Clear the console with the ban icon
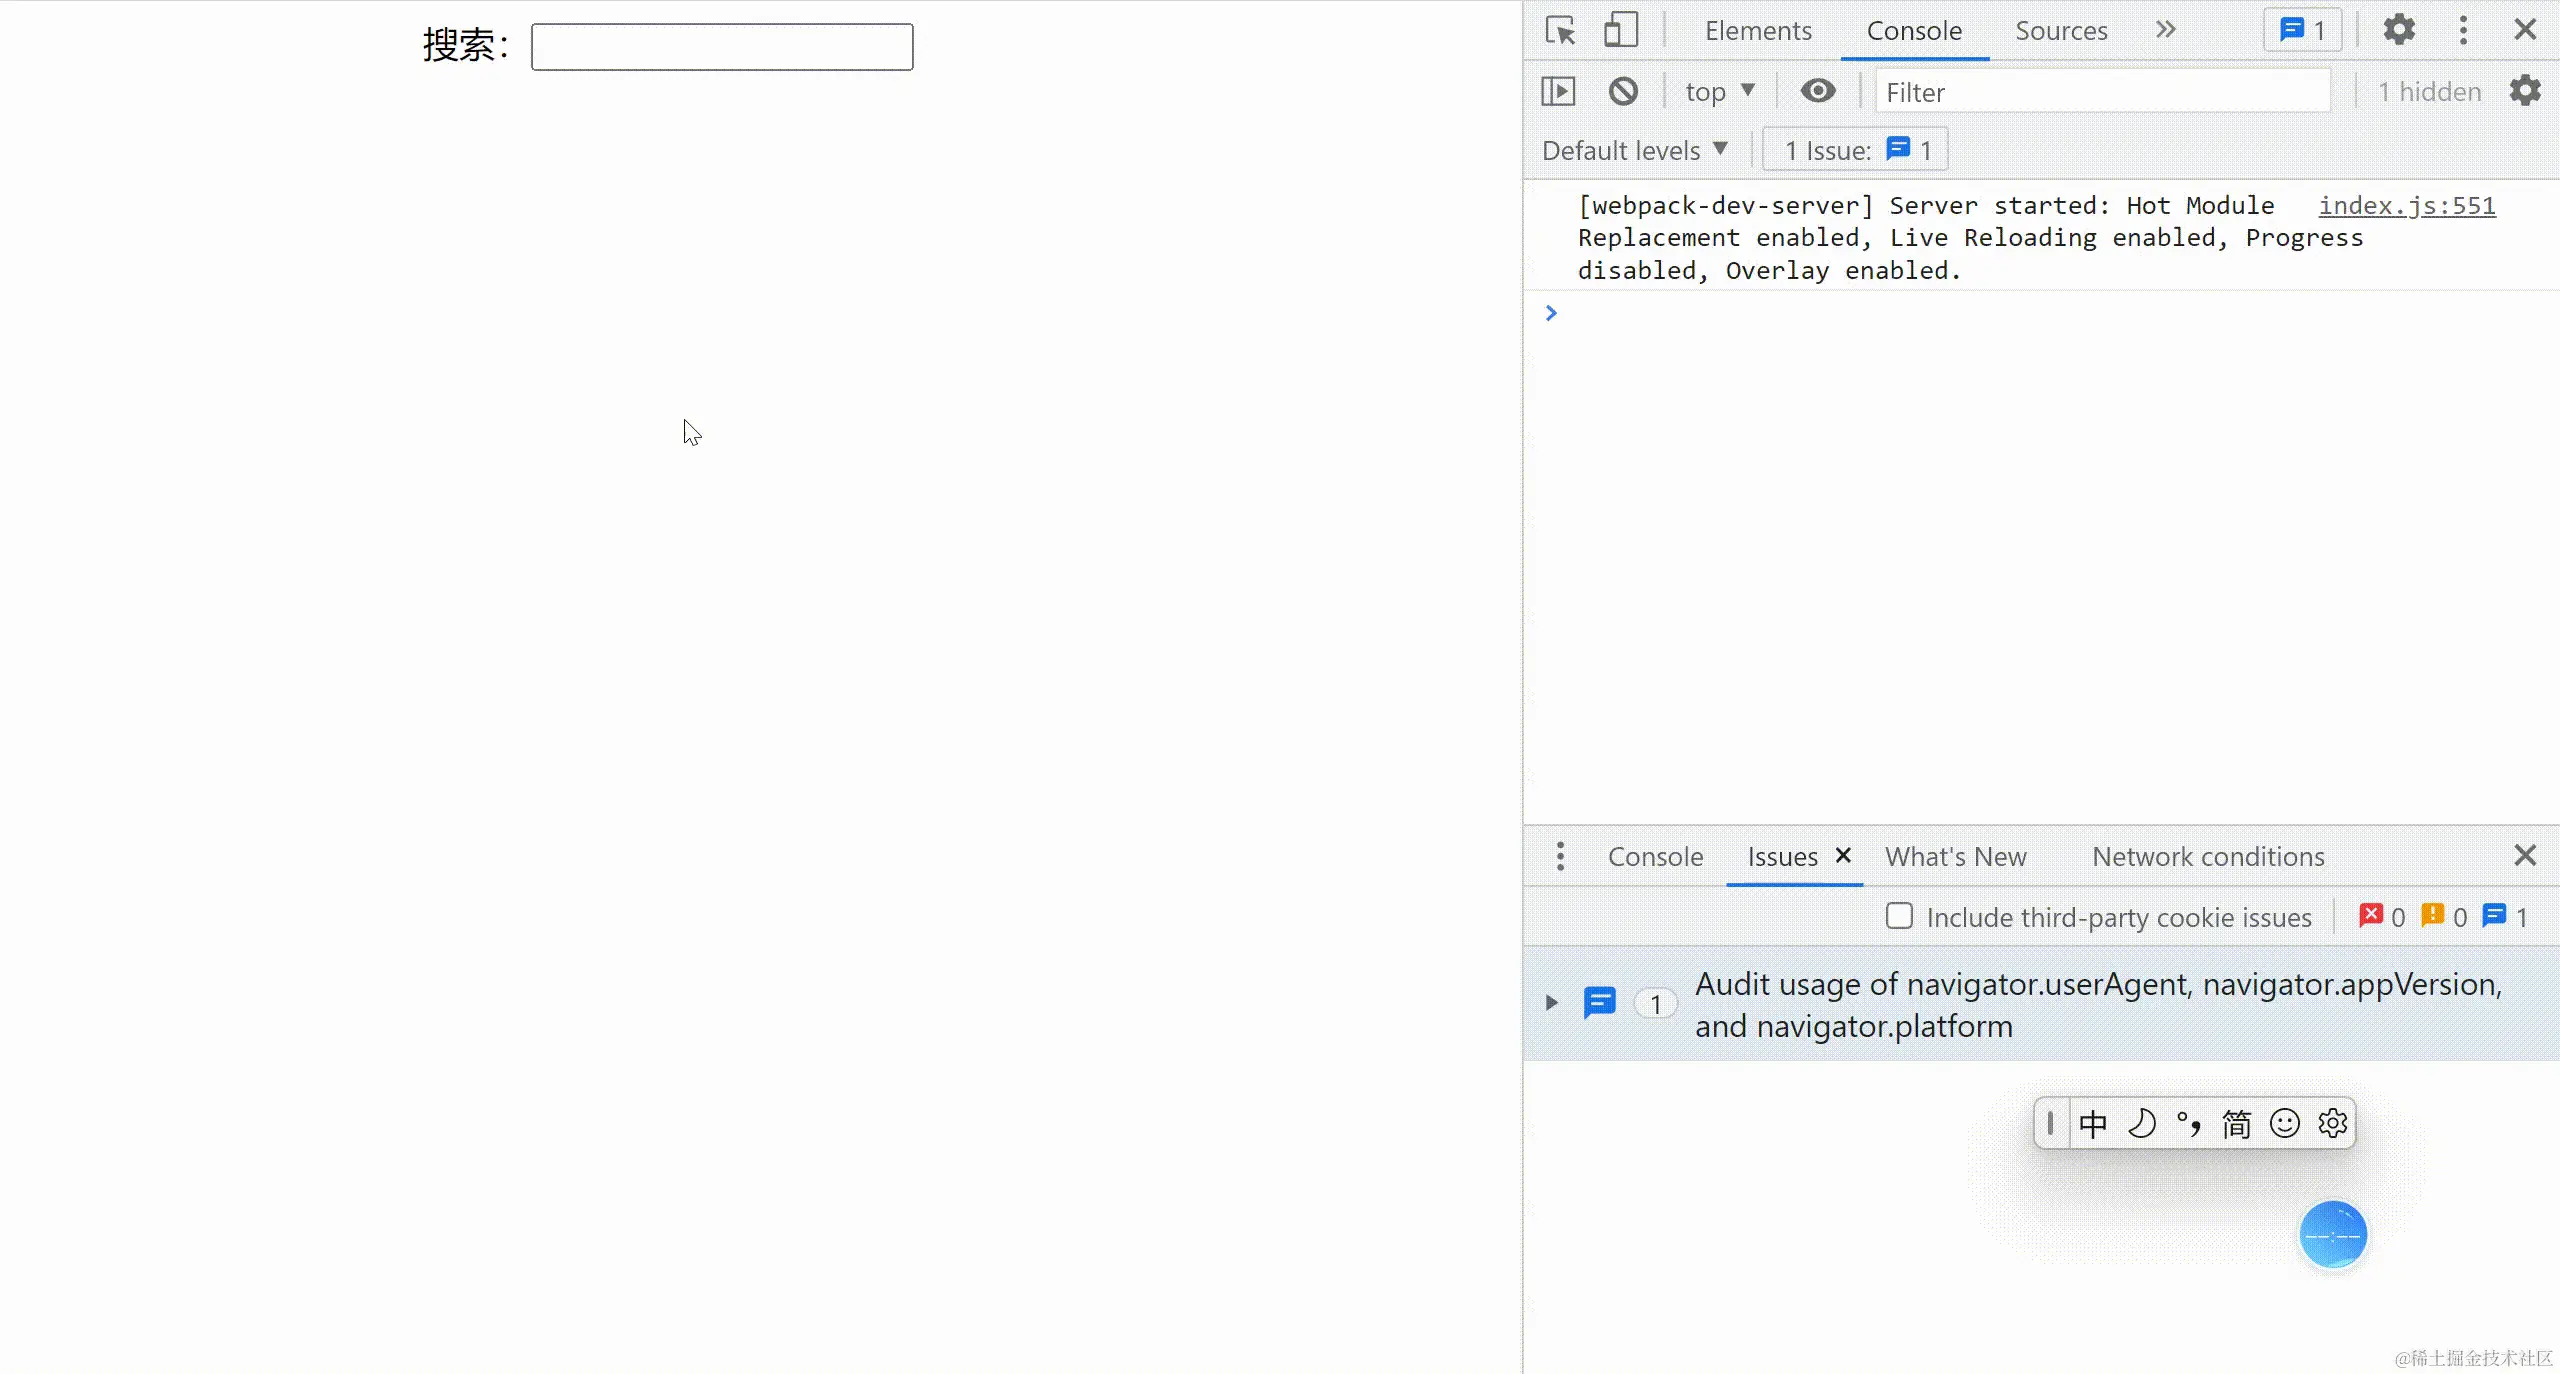Viewport: 2560px width, 1374px height. tap(1623, 92)
